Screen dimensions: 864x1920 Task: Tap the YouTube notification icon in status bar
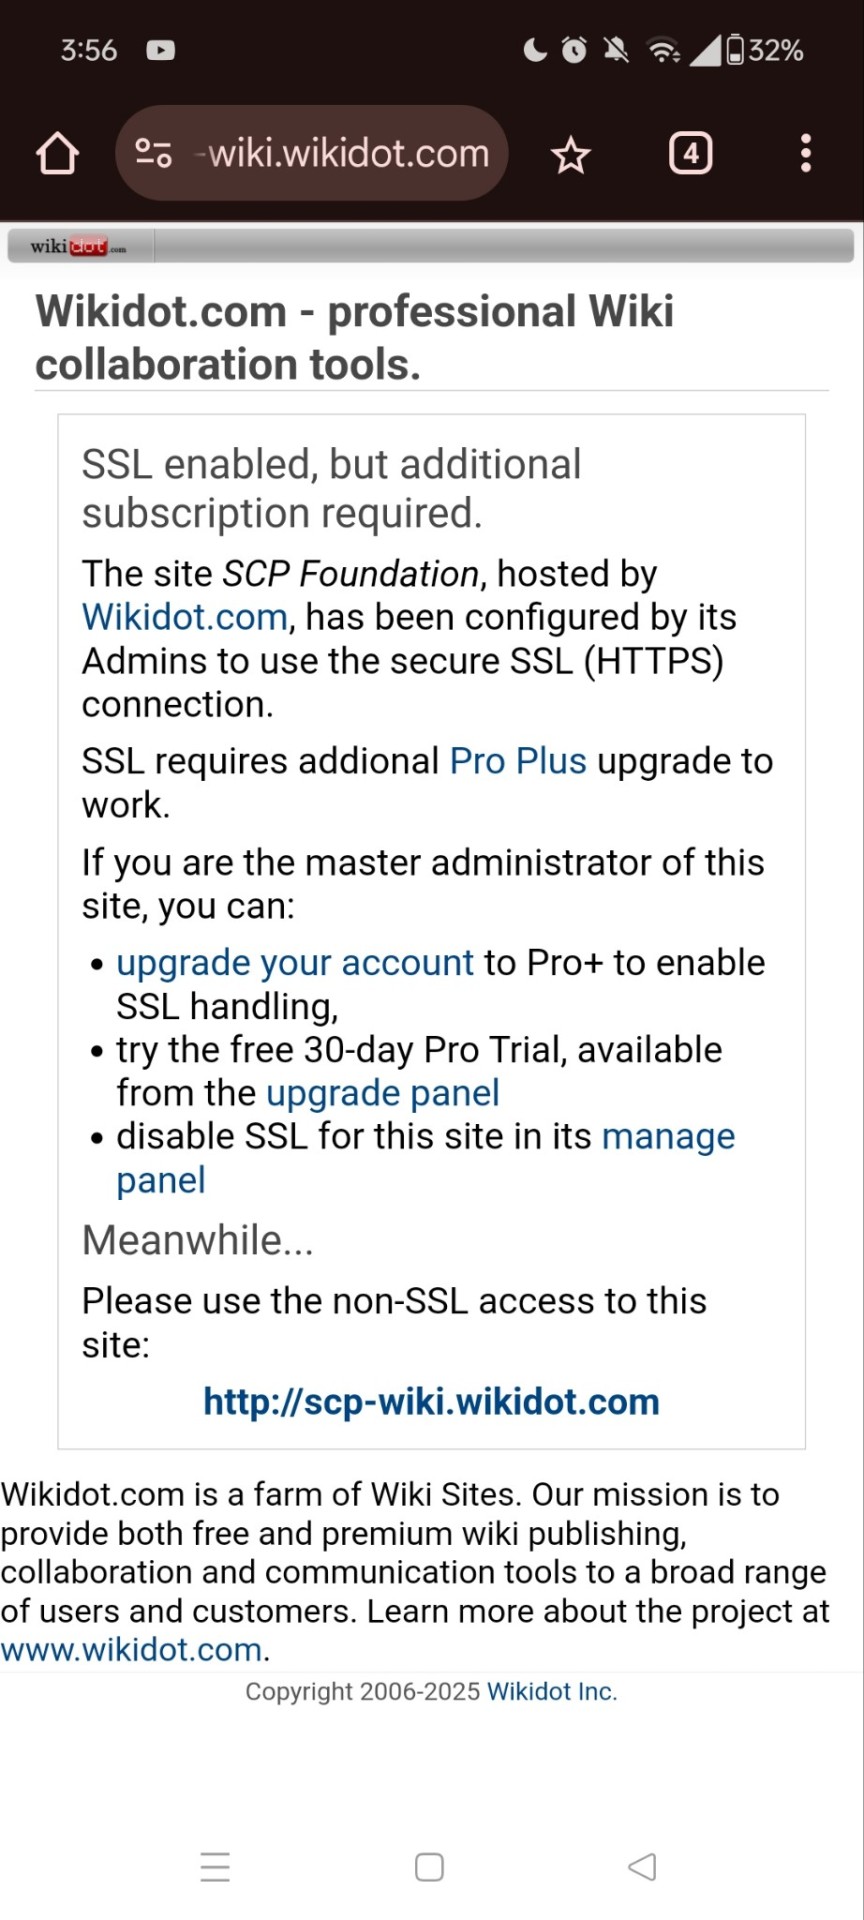click(161, 50)
